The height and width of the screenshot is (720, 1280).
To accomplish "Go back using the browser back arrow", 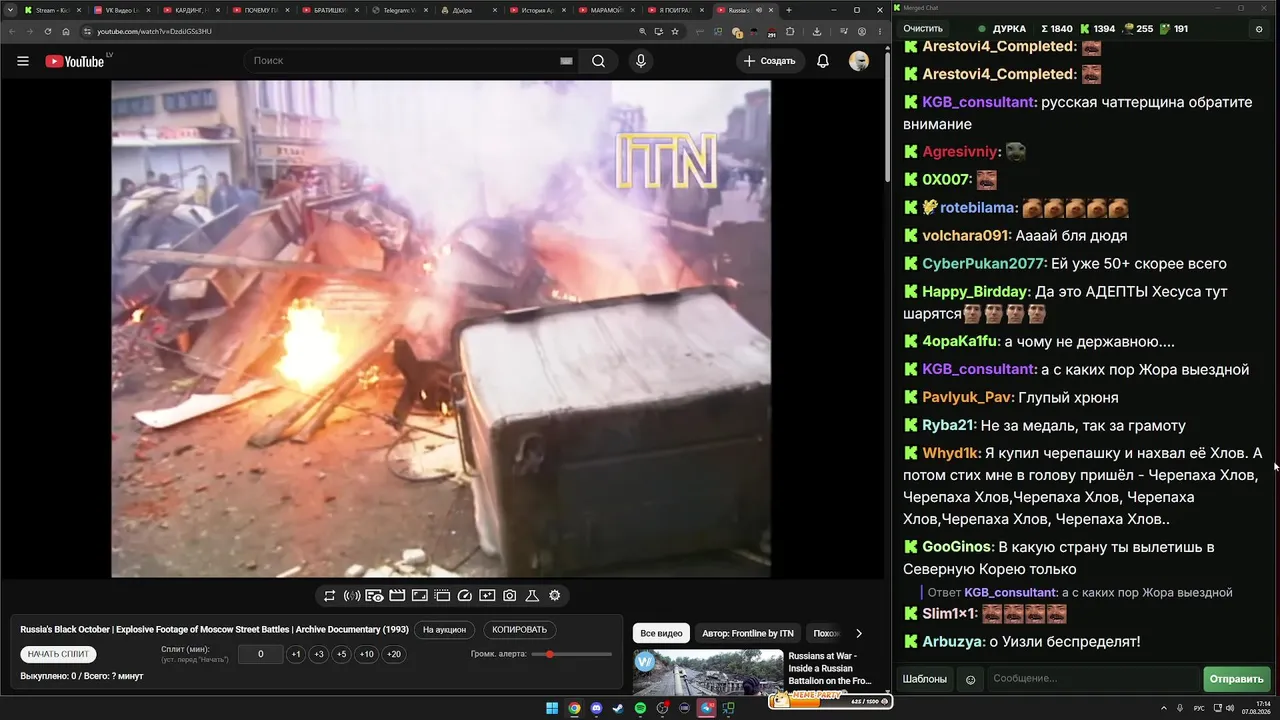I will (11, 31).
